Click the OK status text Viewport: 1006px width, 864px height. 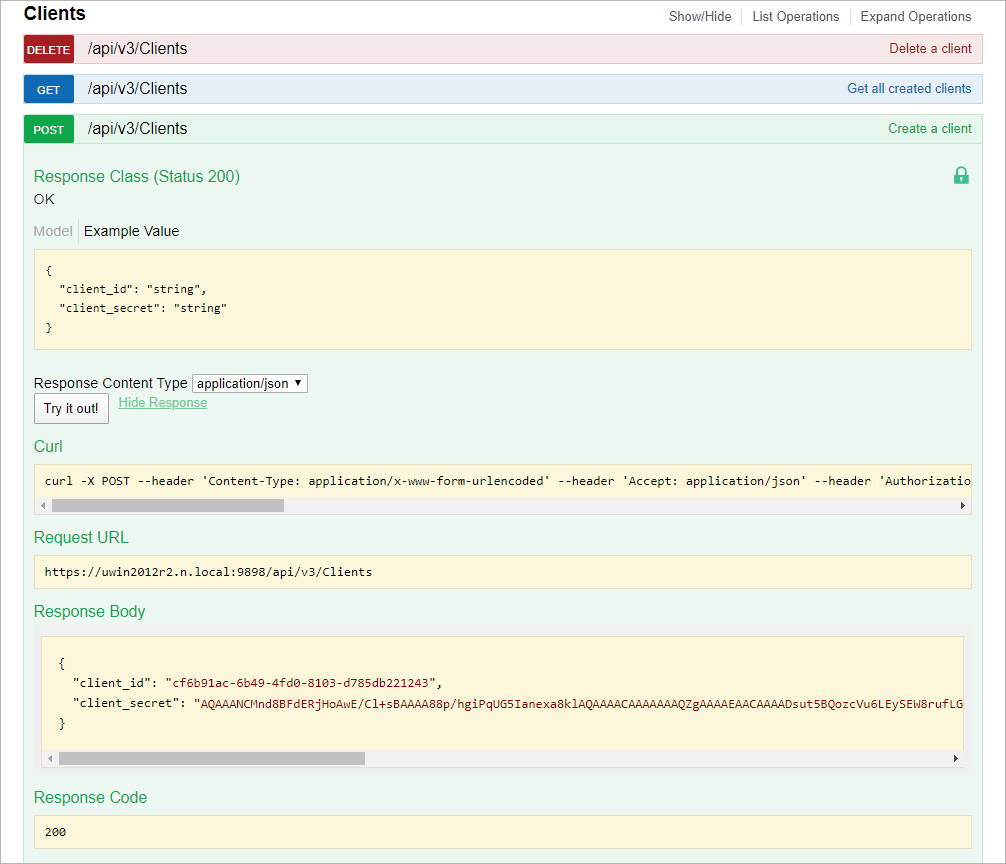[44, 199]
